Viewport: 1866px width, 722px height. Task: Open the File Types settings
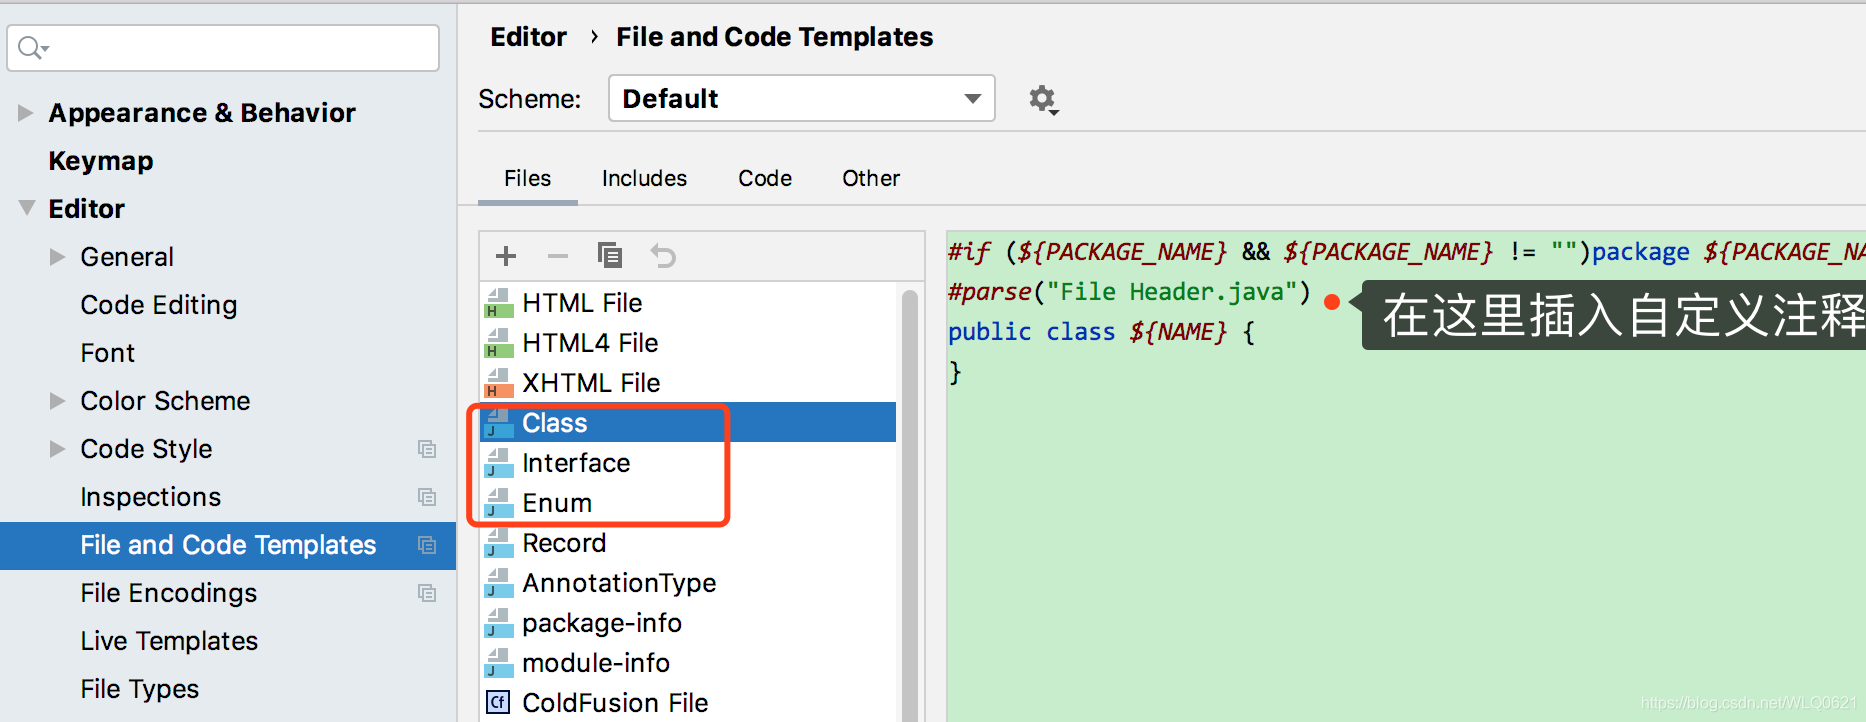coord(140,689)
